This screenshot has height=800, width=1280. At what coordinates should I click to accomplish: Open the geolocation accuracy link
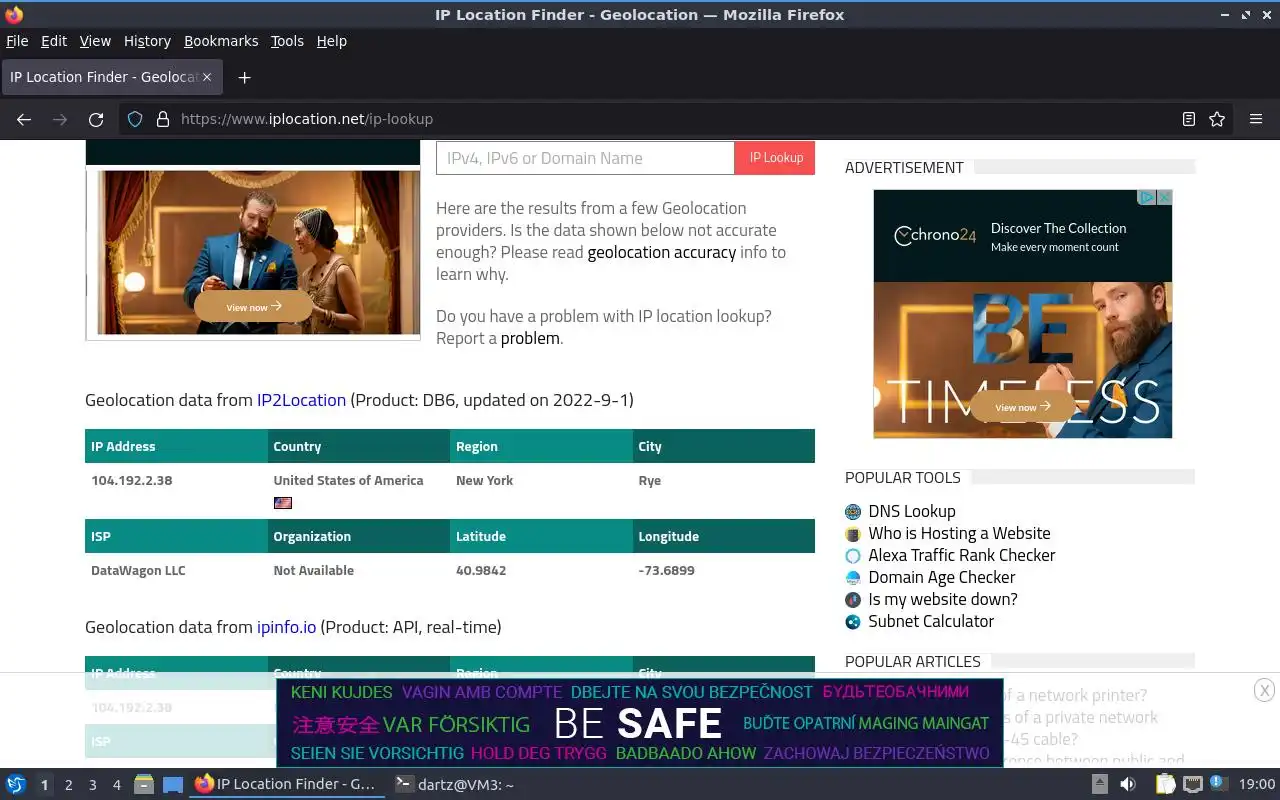[x=662, y=252]
